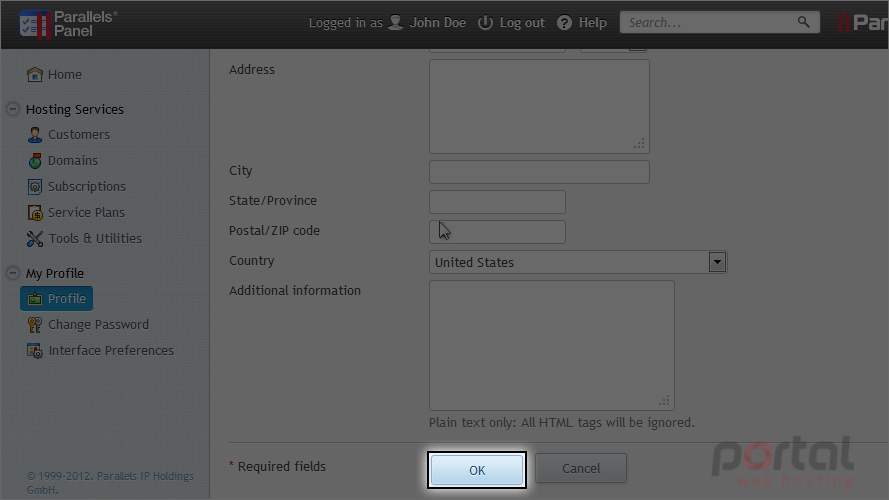
Task: Click the Help question mark icon
Action: (564, 23)
